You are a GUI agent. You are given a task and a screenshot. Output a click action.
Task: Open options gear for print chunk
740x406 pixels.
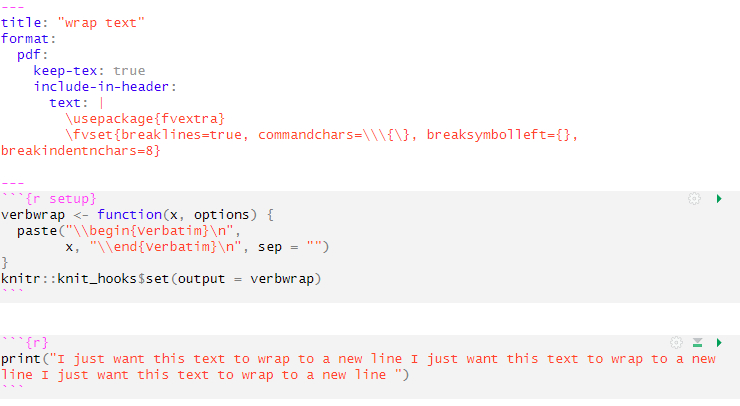pos(676,343)
